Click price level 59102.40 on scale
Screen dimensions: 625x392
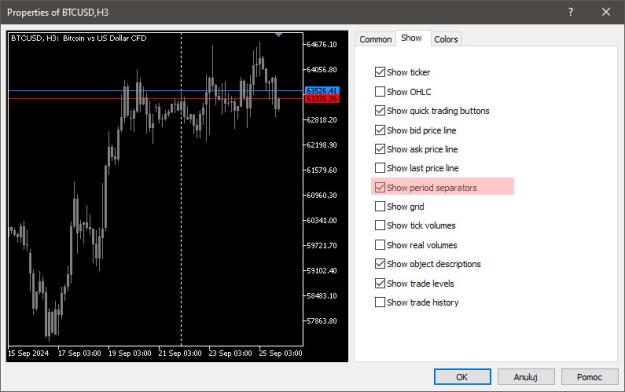point(322,270)
